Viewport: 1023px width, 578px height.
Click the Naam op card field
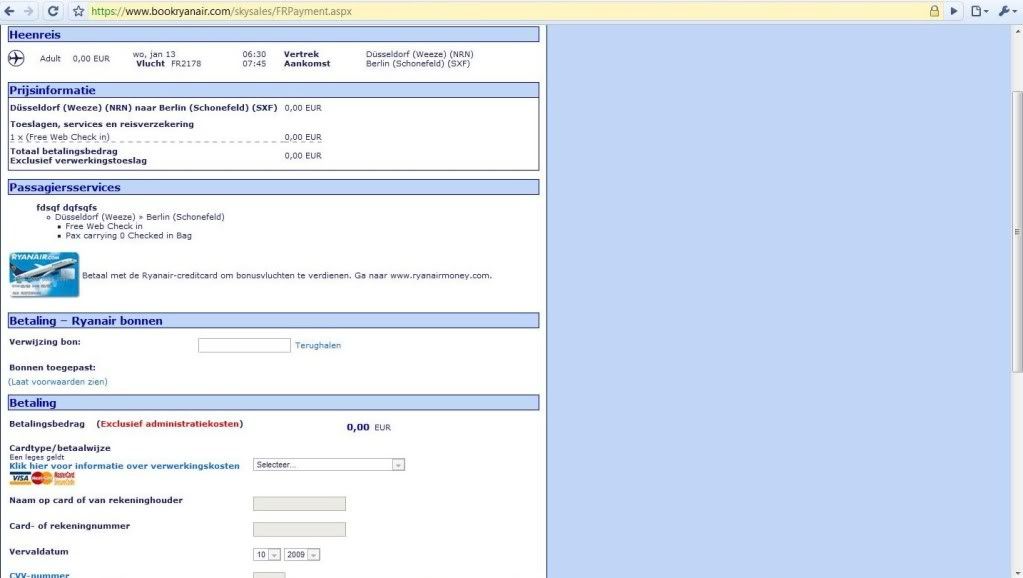[x=299, y=504]
